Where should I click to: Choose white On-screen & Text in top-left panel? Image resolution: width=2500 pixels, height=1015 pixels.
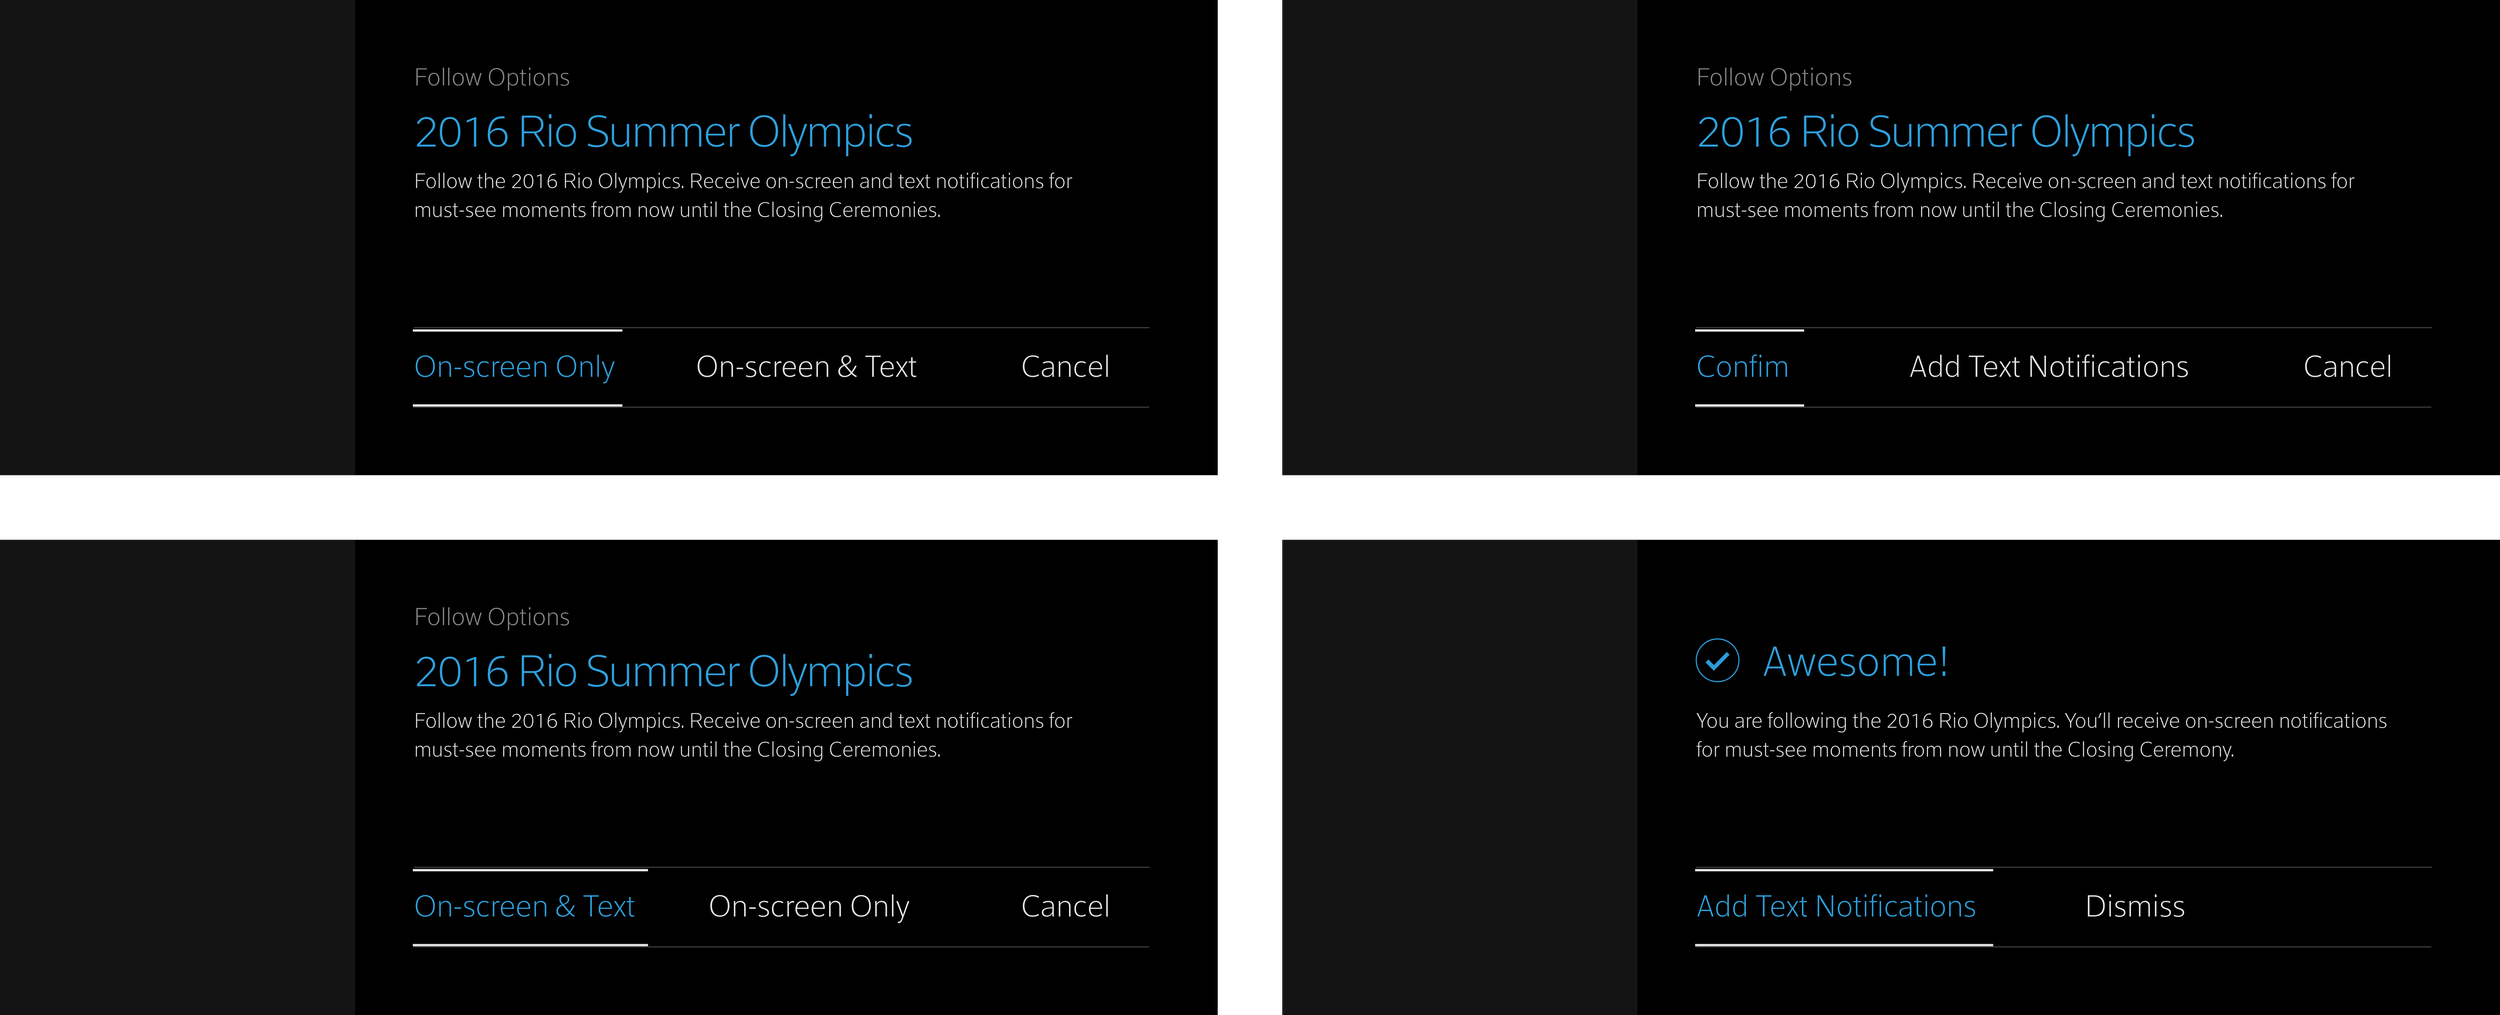click(806, 367)
